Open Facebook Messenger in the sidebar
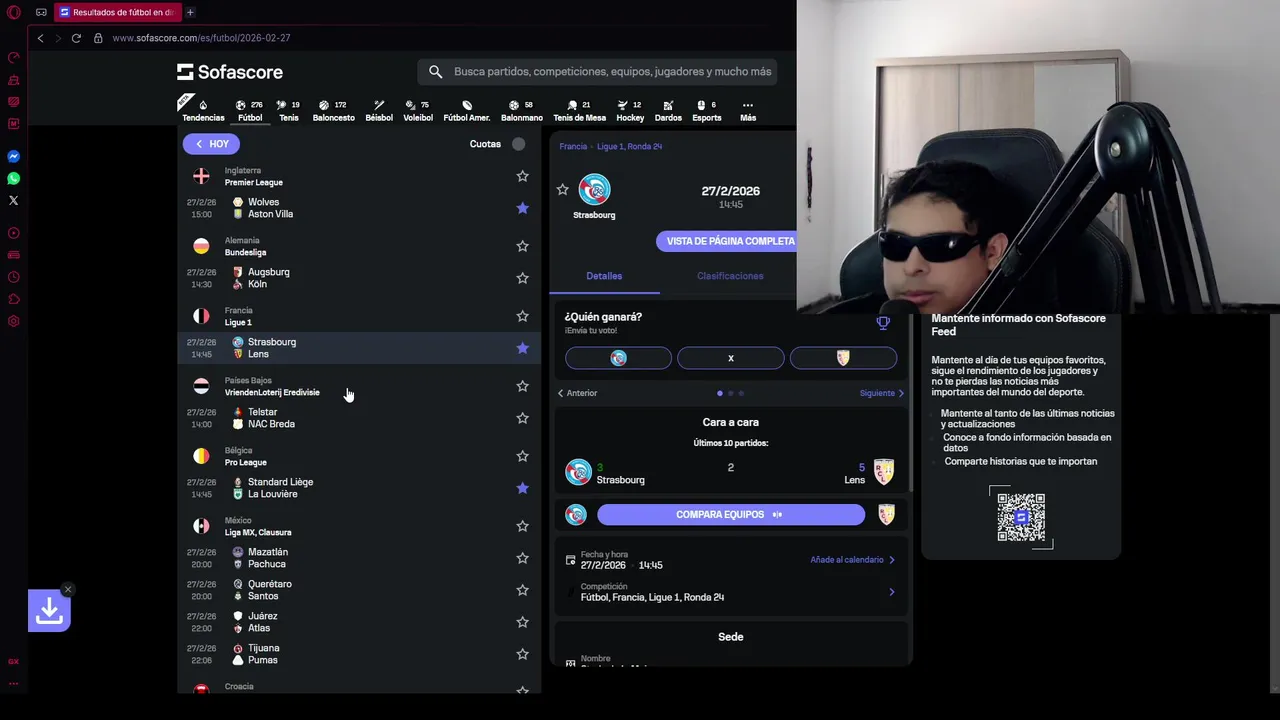 point(14,157)
